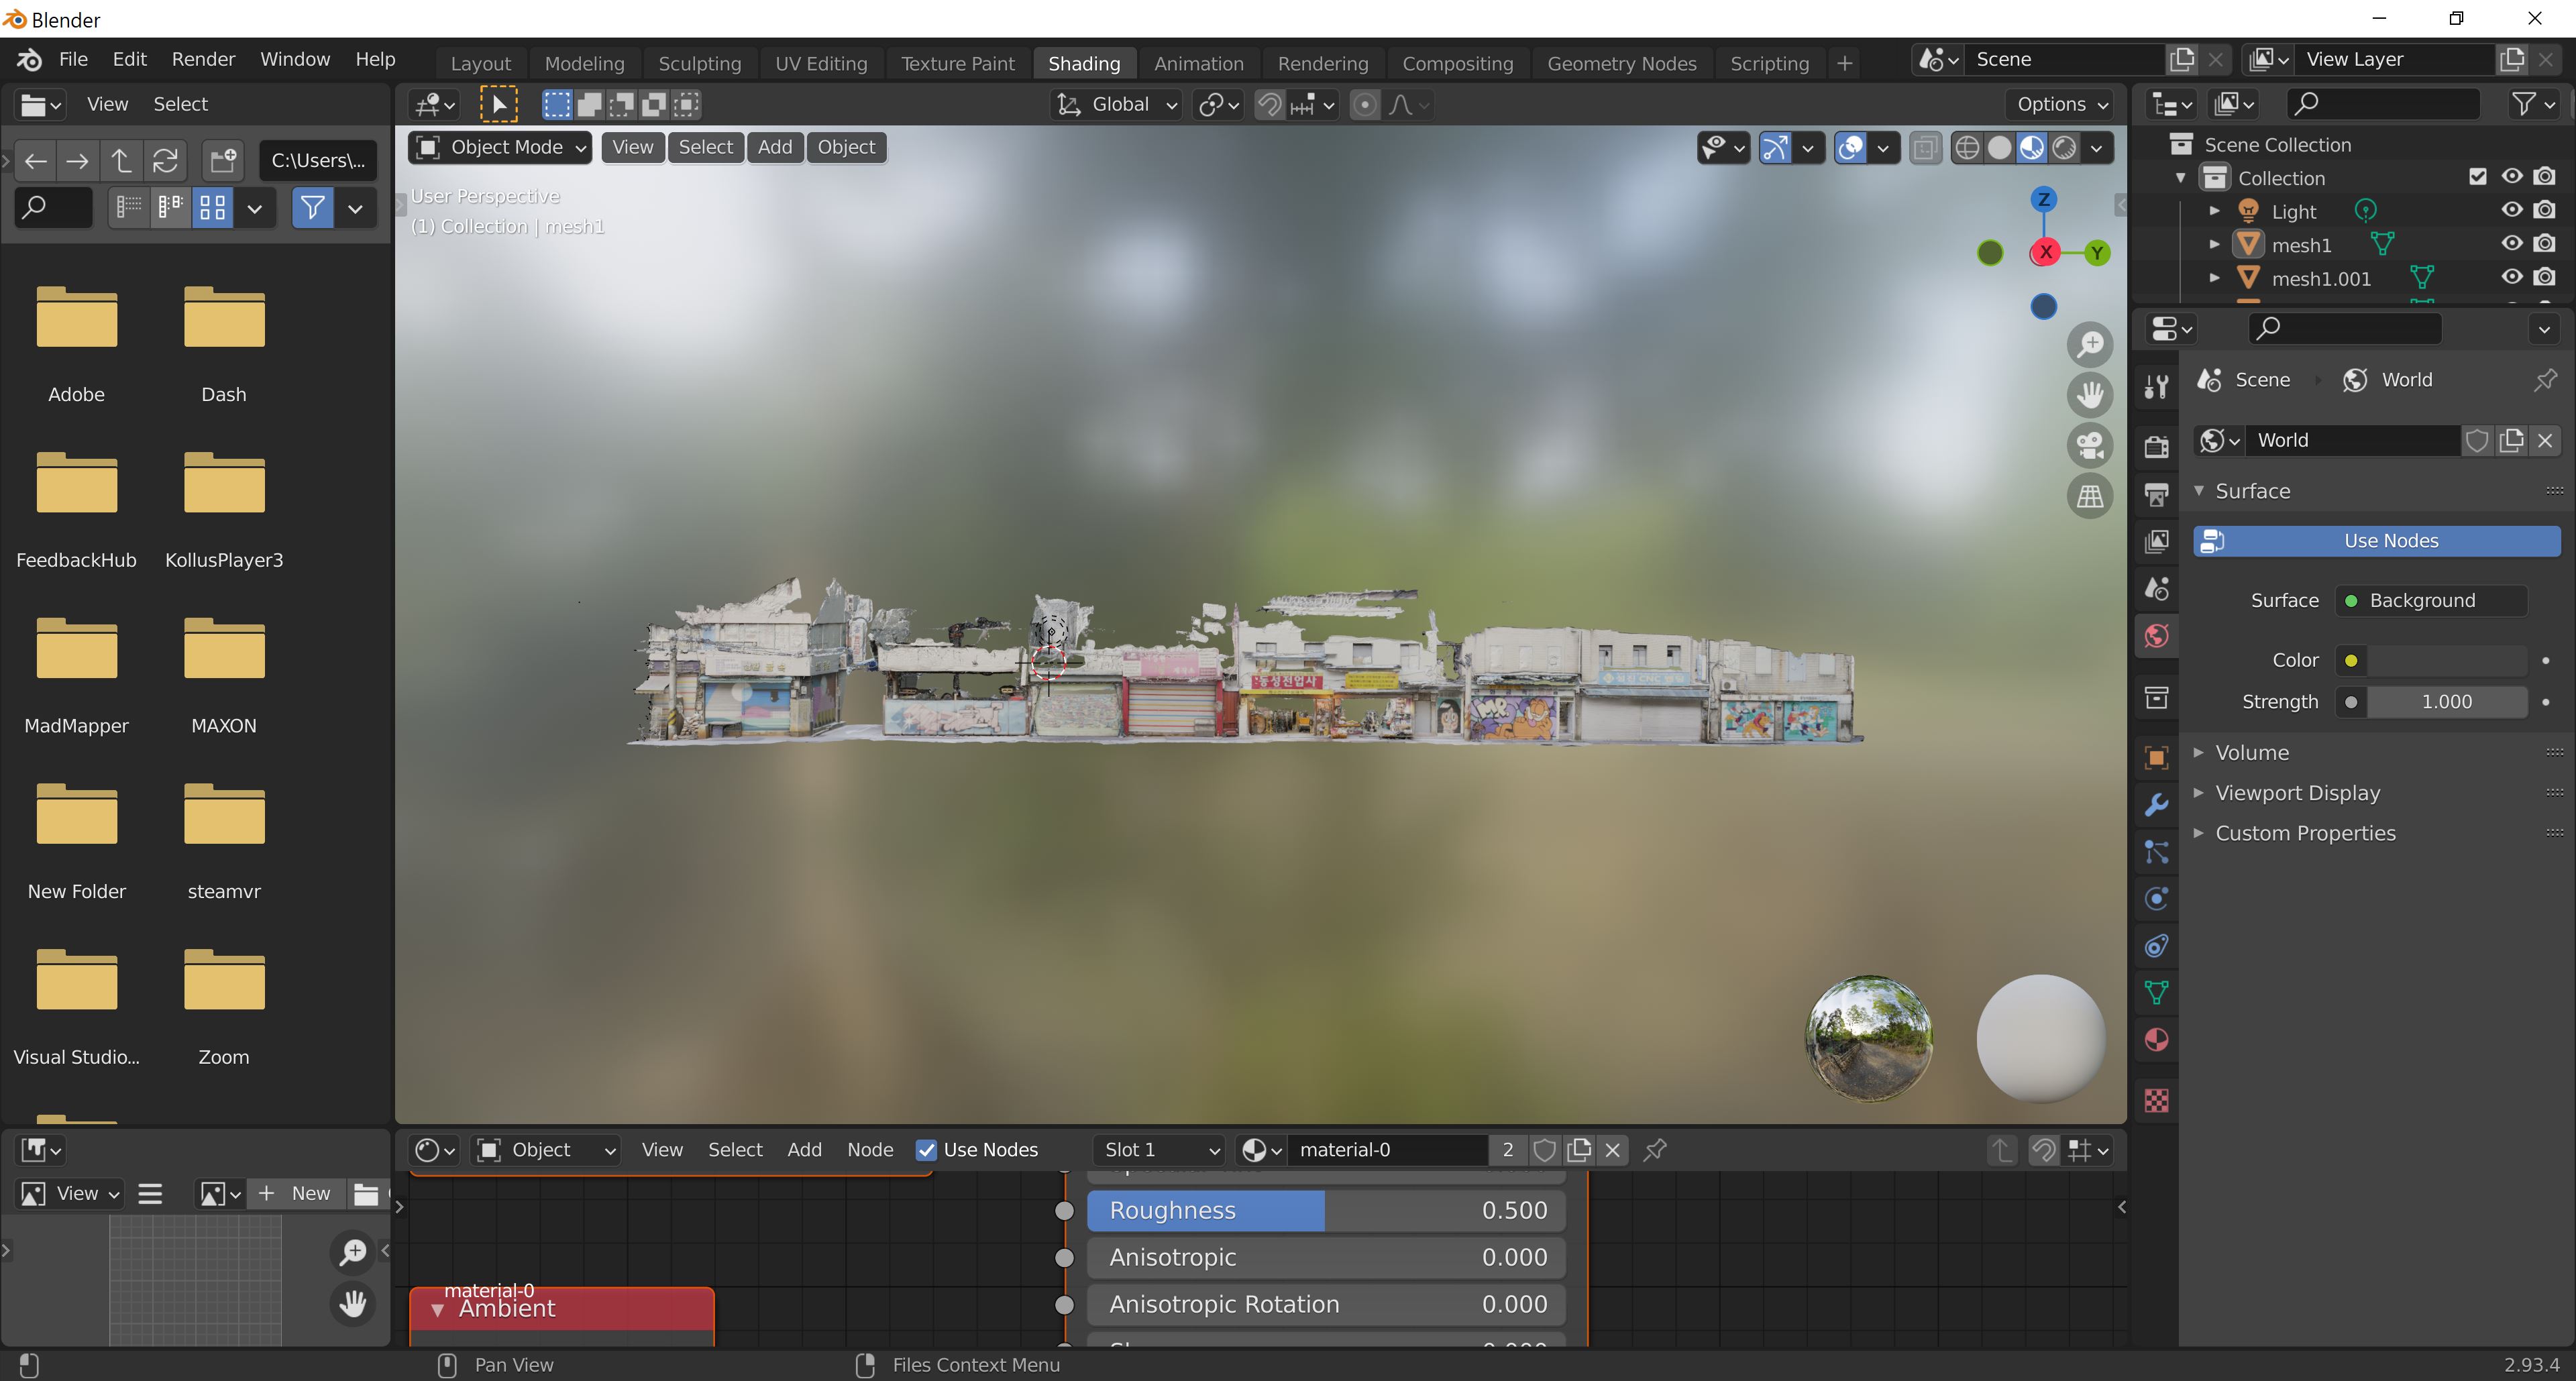Open Global transform orientation dropdown
The width and height of the screenshot is (2576, 1381).
click(x=1117, y=105)
